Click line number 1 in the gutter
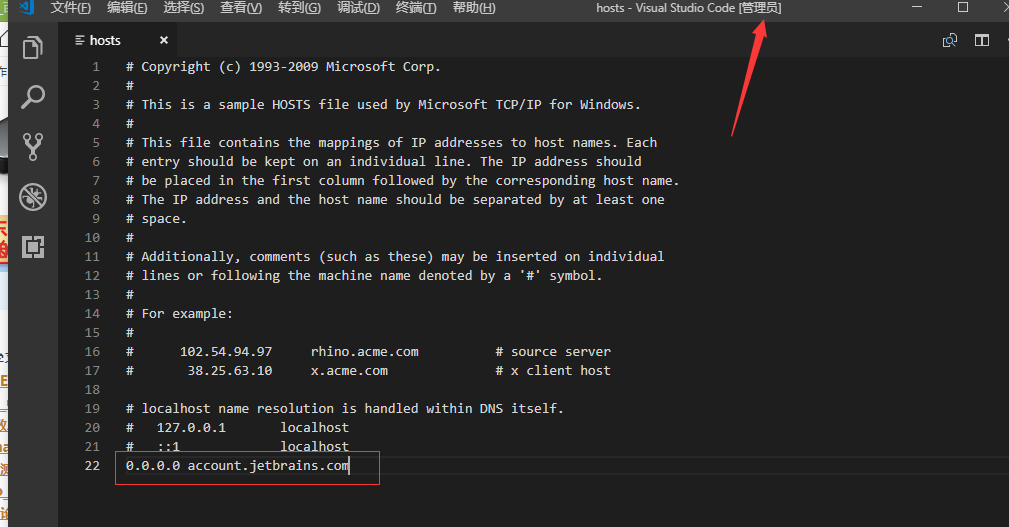Image resolution: width=1009 pixels, height=527 pixels. click(x=96, y=66)
